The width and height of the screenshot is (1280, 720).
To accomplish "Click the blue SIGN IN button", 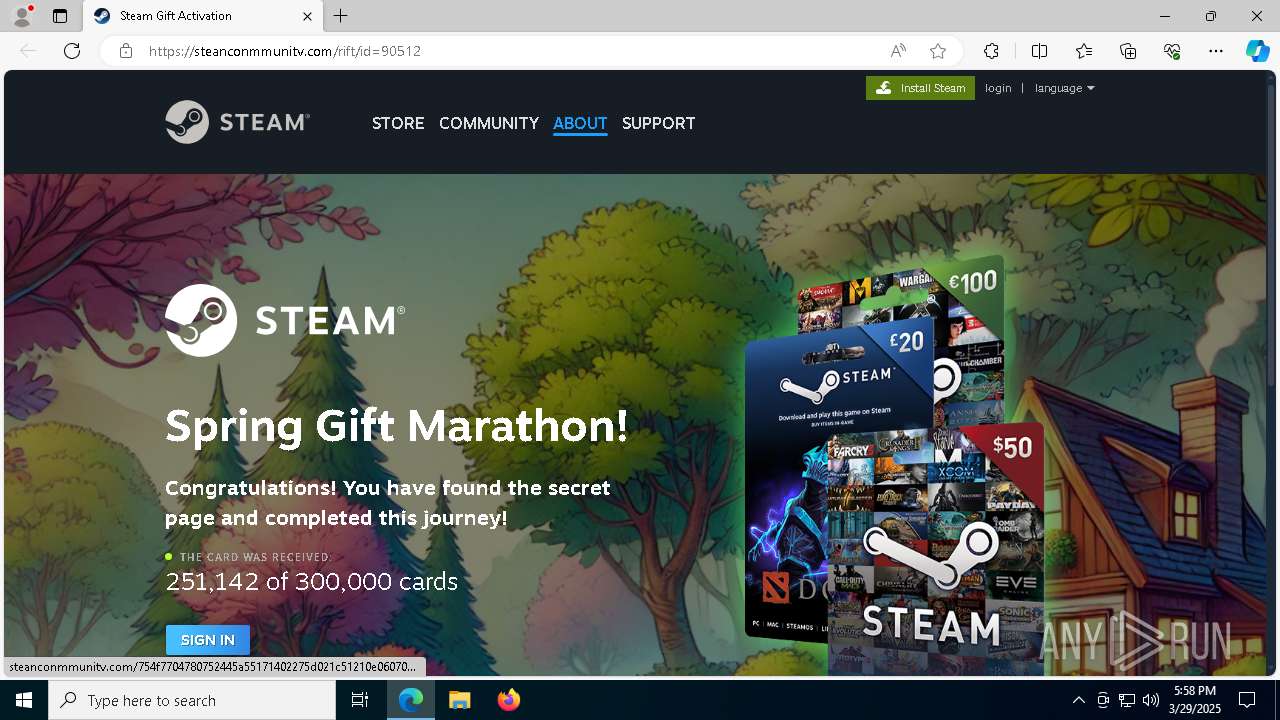I will (208, 640).
